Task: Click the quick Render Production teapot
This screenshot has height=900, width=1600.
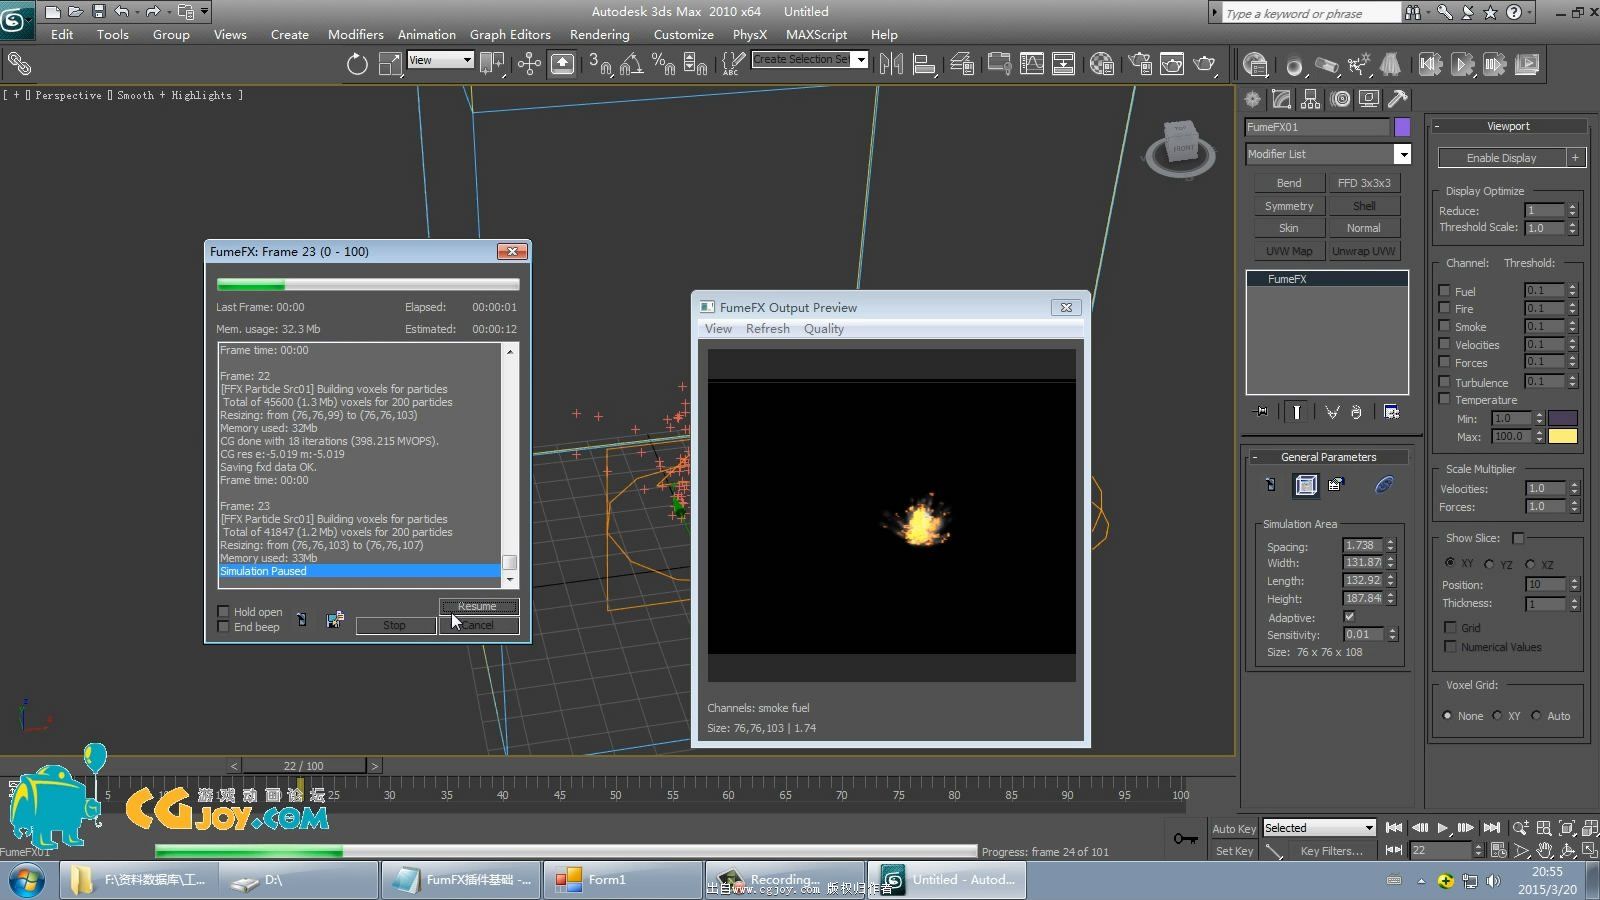Action: [1205, 65]
